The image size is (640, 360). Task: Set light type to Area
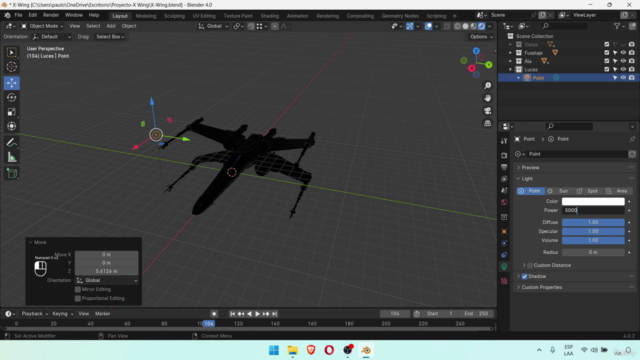[618, 191]
